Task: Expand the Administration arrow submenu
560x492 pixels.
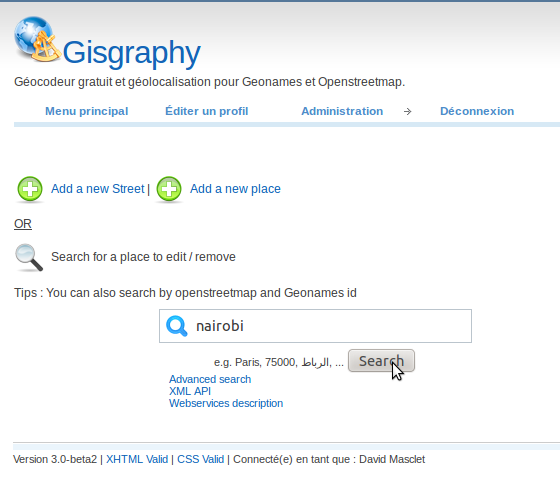Action: pyautogui.click(x=408, y=112)
